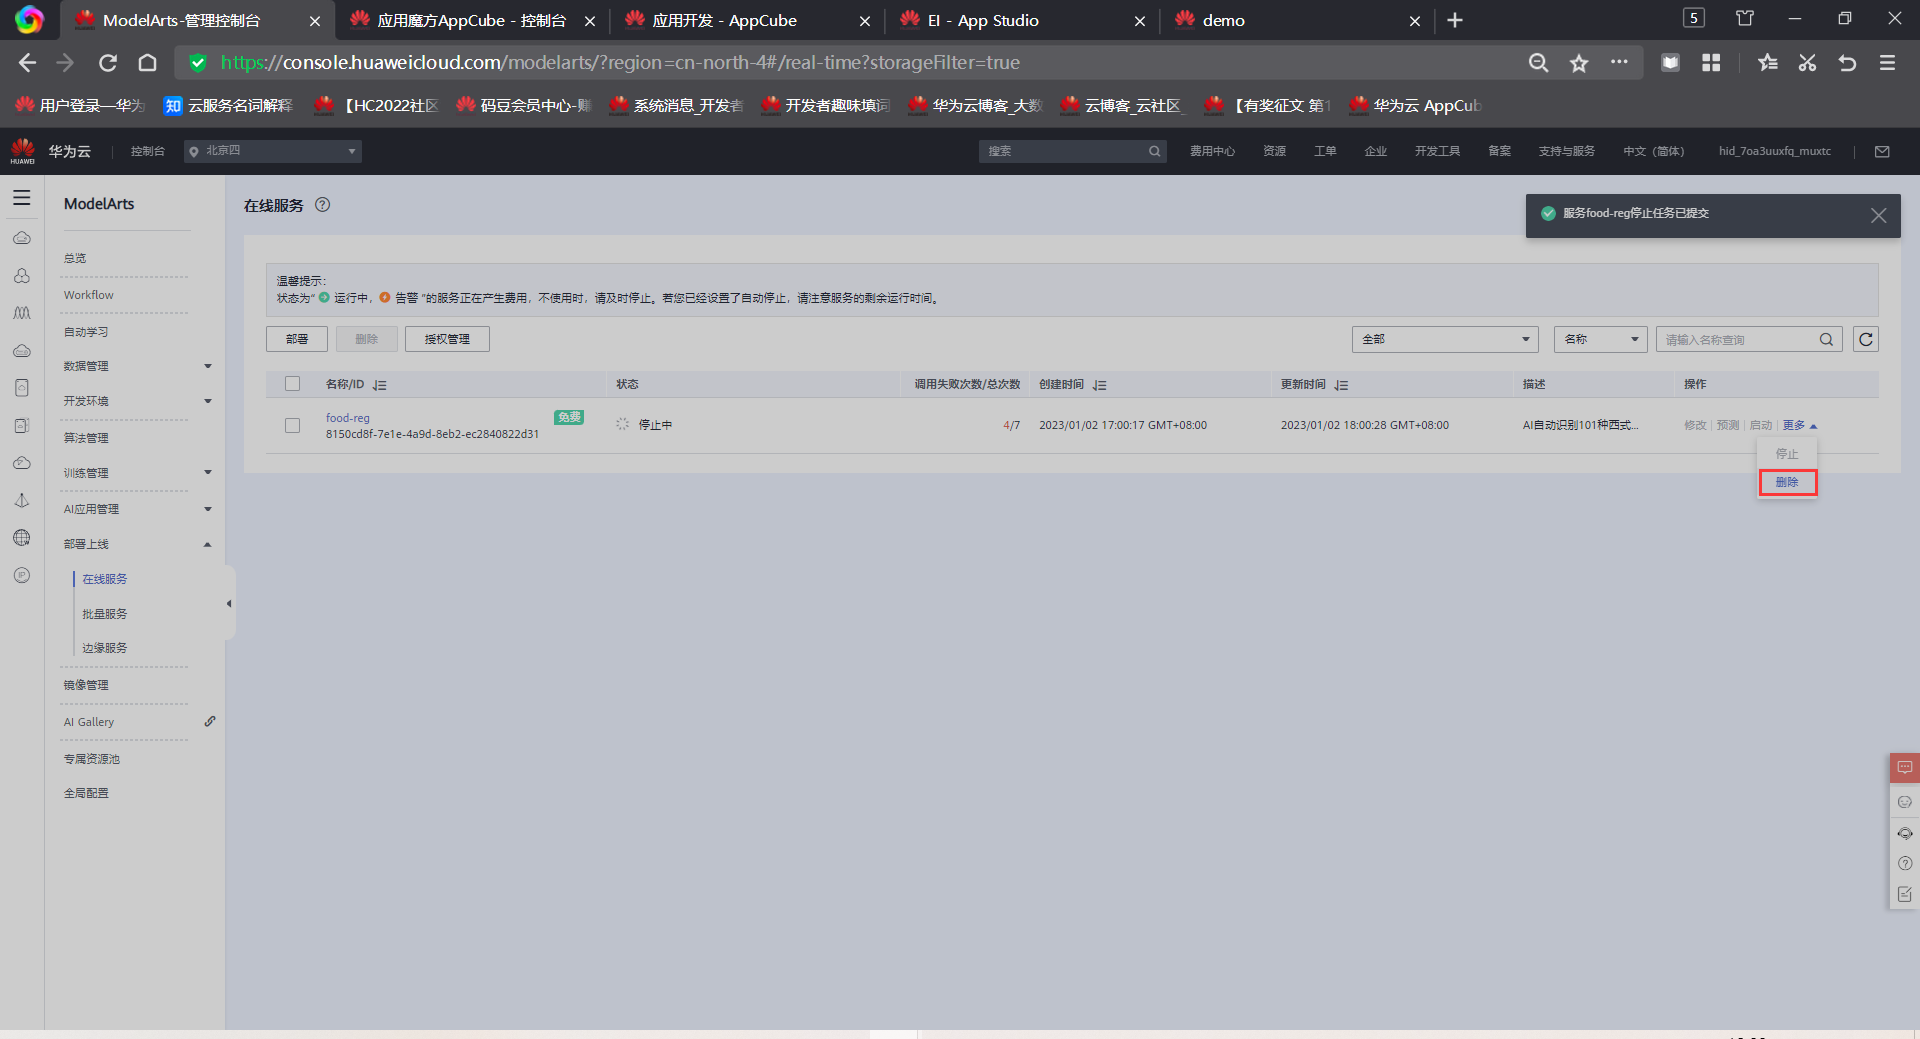Open the hid_7oa3uuxfq_muxtc account menu
This screenshot has width=1920, height=1039.
tap(1775, 151)
